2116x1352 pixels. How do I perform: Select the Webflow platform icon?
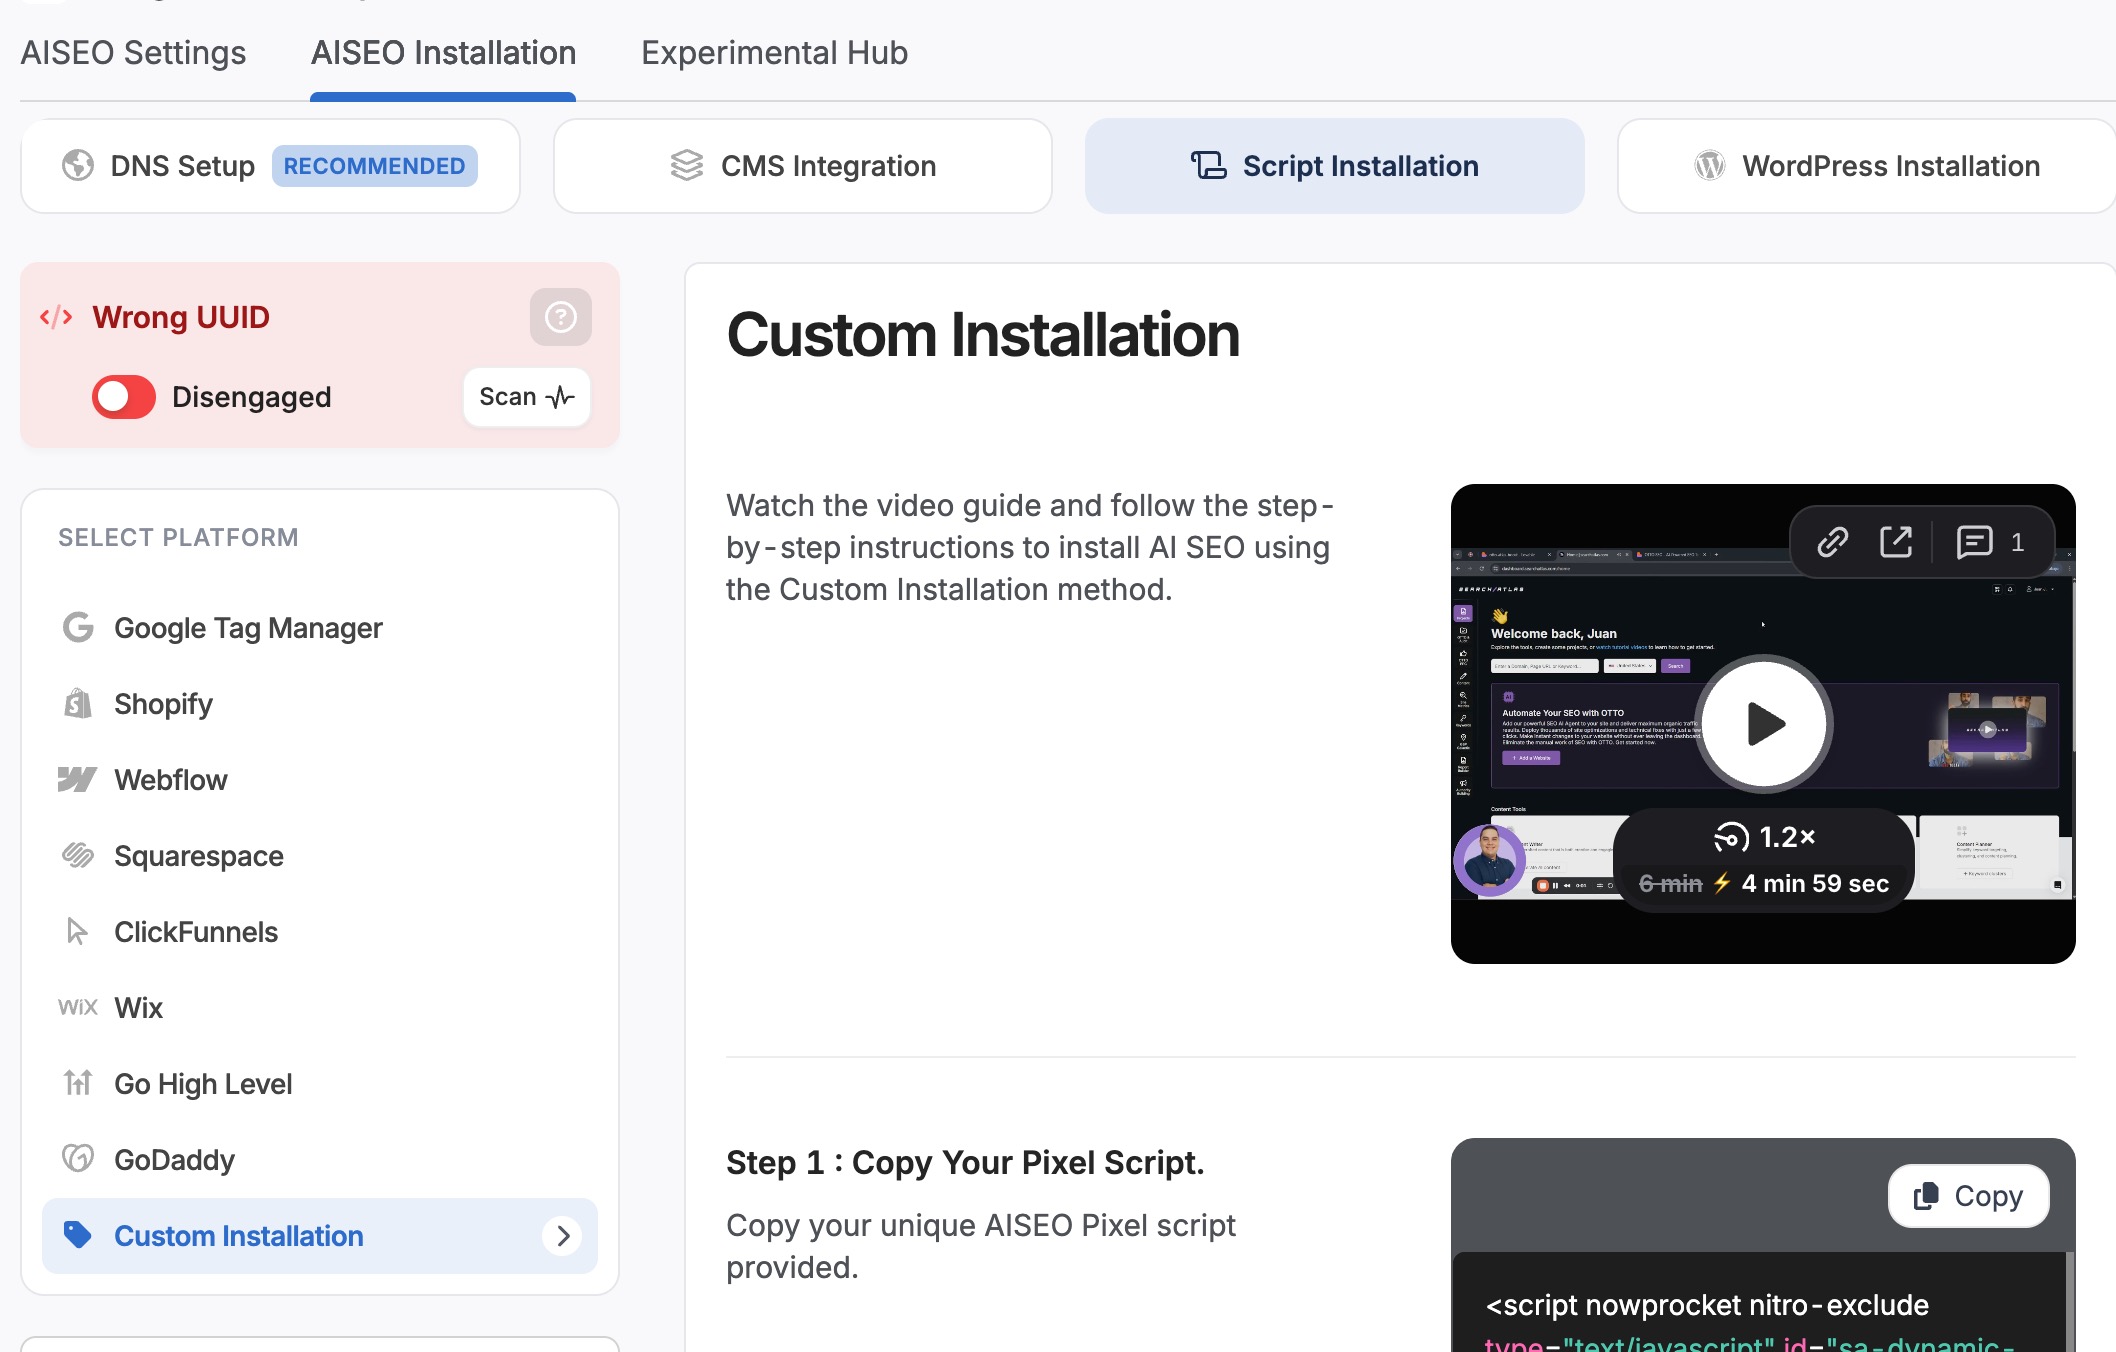(78, 780)
